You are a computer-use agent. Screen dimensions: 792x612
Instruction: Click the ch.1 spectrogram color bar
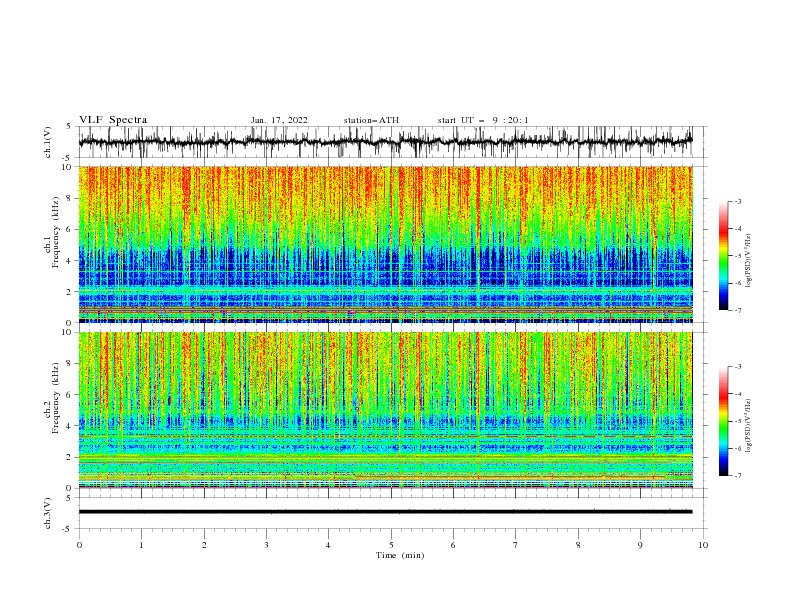click(723, 256)
